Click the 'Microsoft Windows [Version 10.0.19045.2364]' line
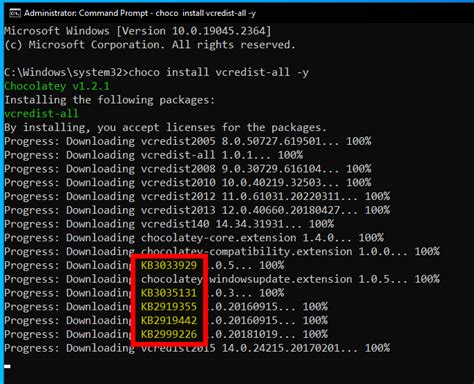Viewport: 474px width, 384px height. [x=138, y=31]
